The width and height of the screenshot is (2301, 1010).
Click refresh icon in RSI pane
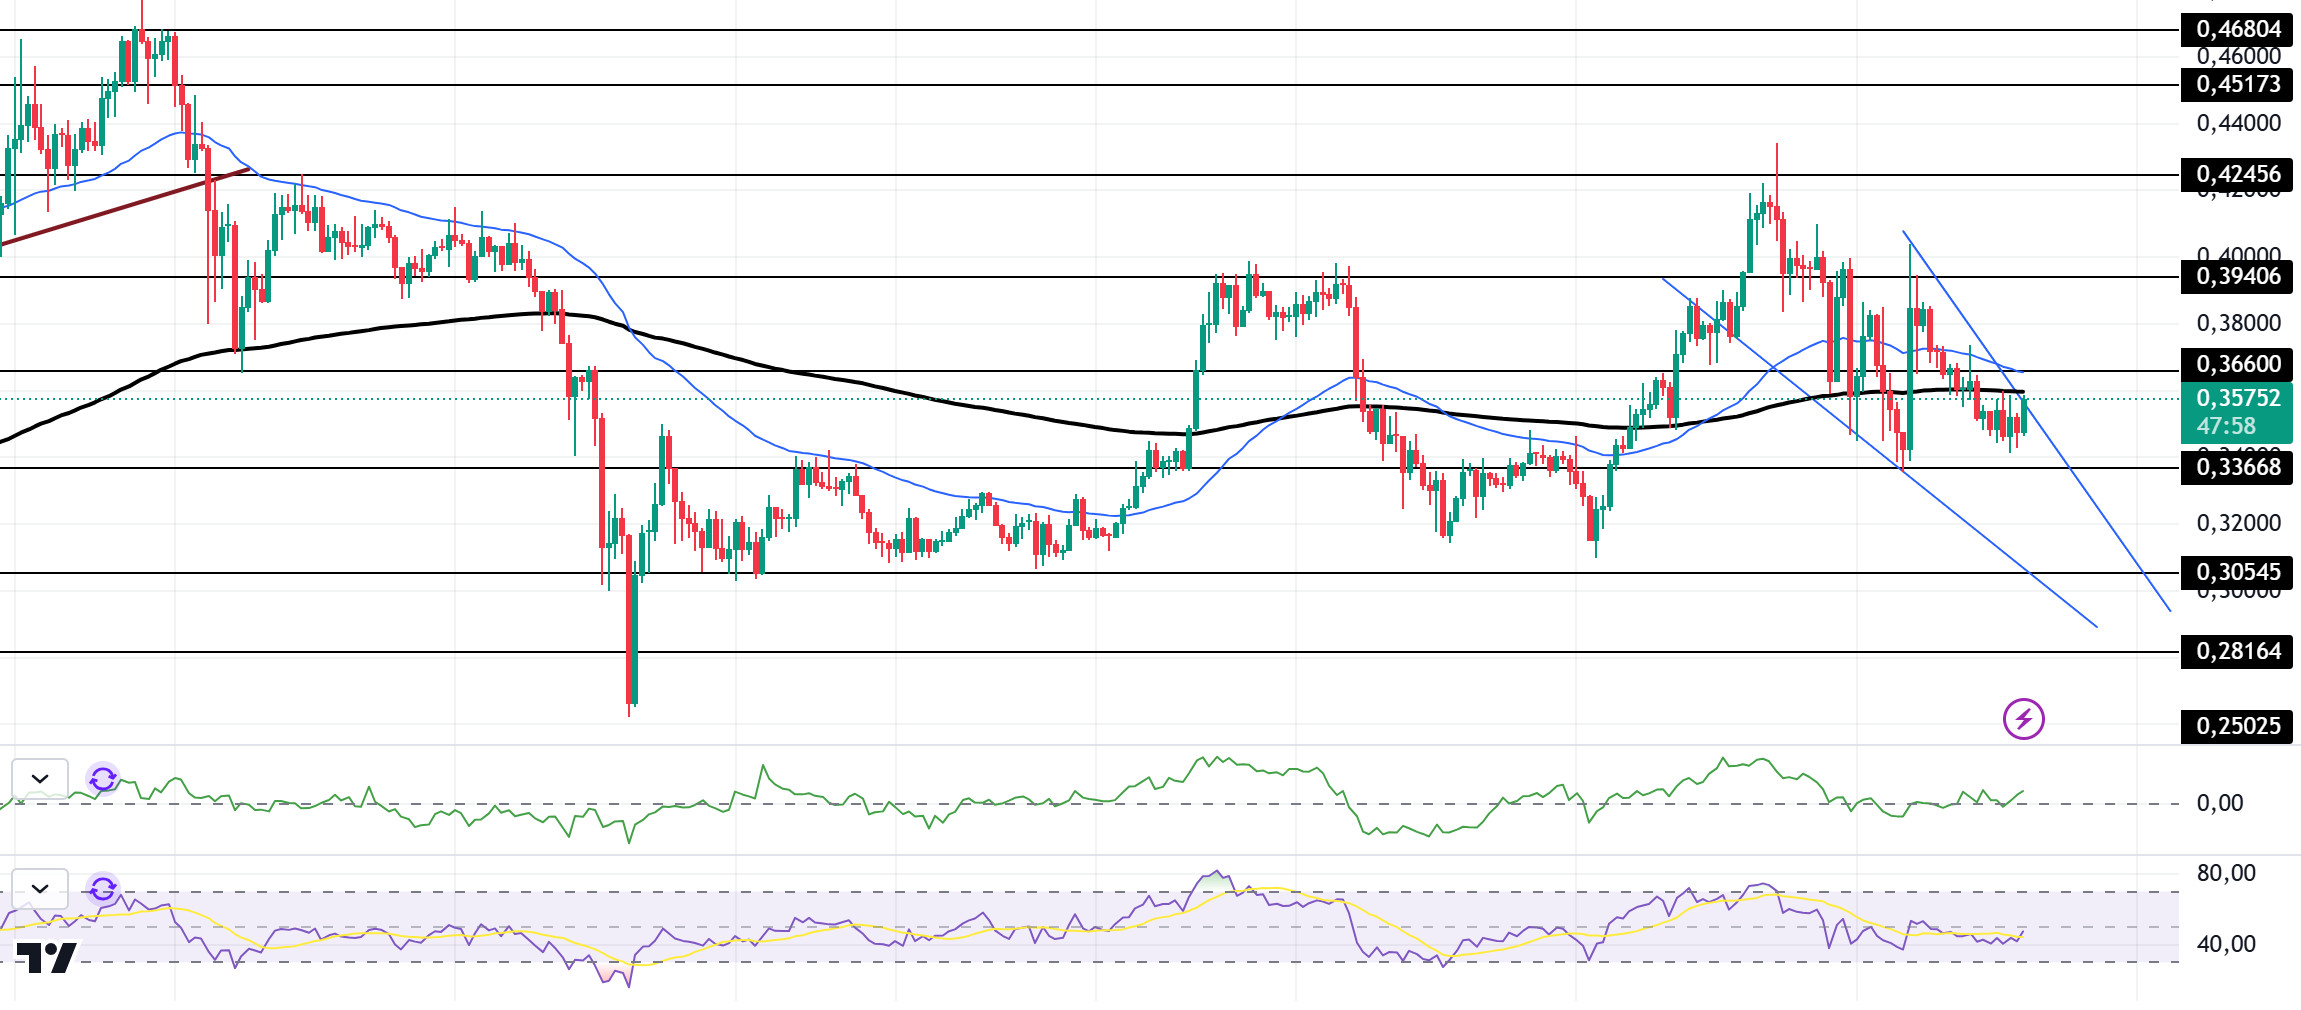[x=103, y=888]
